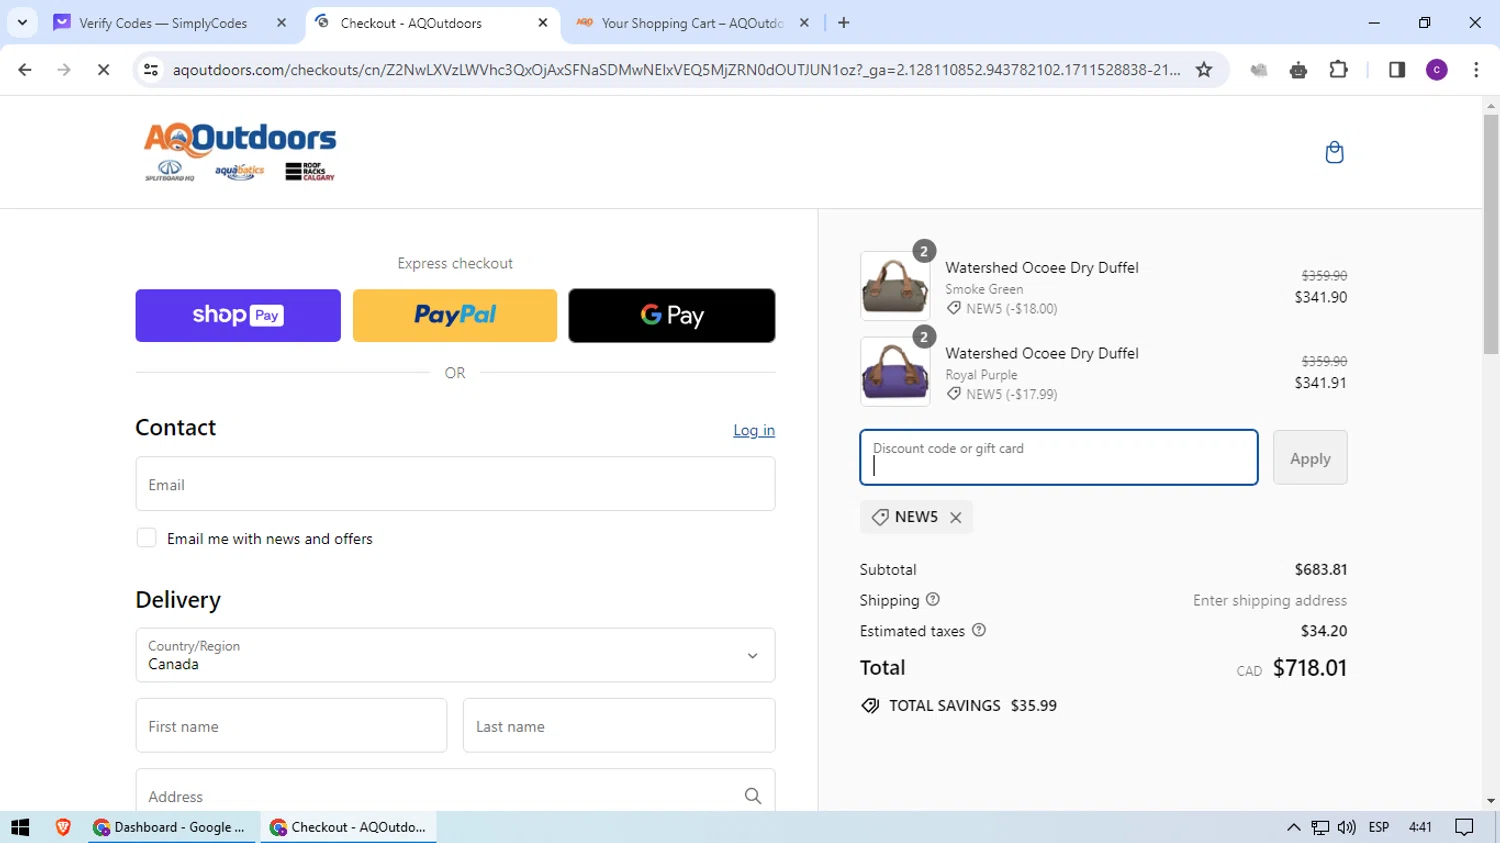Screen dimensions: 1500x843
Task: Click the First name field
Action: click(x=291, y=726)
